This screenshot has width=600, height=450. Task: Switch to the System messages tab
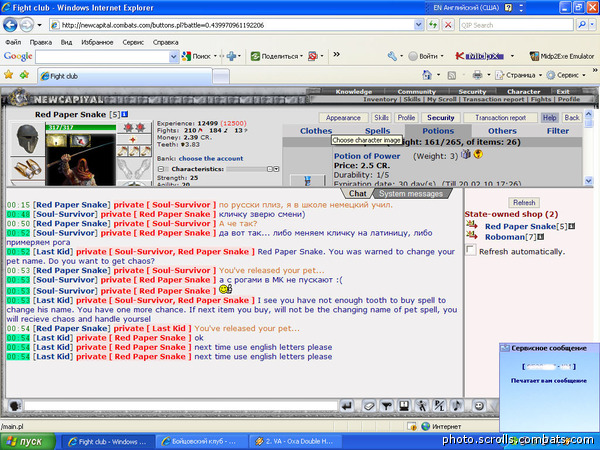411,194
